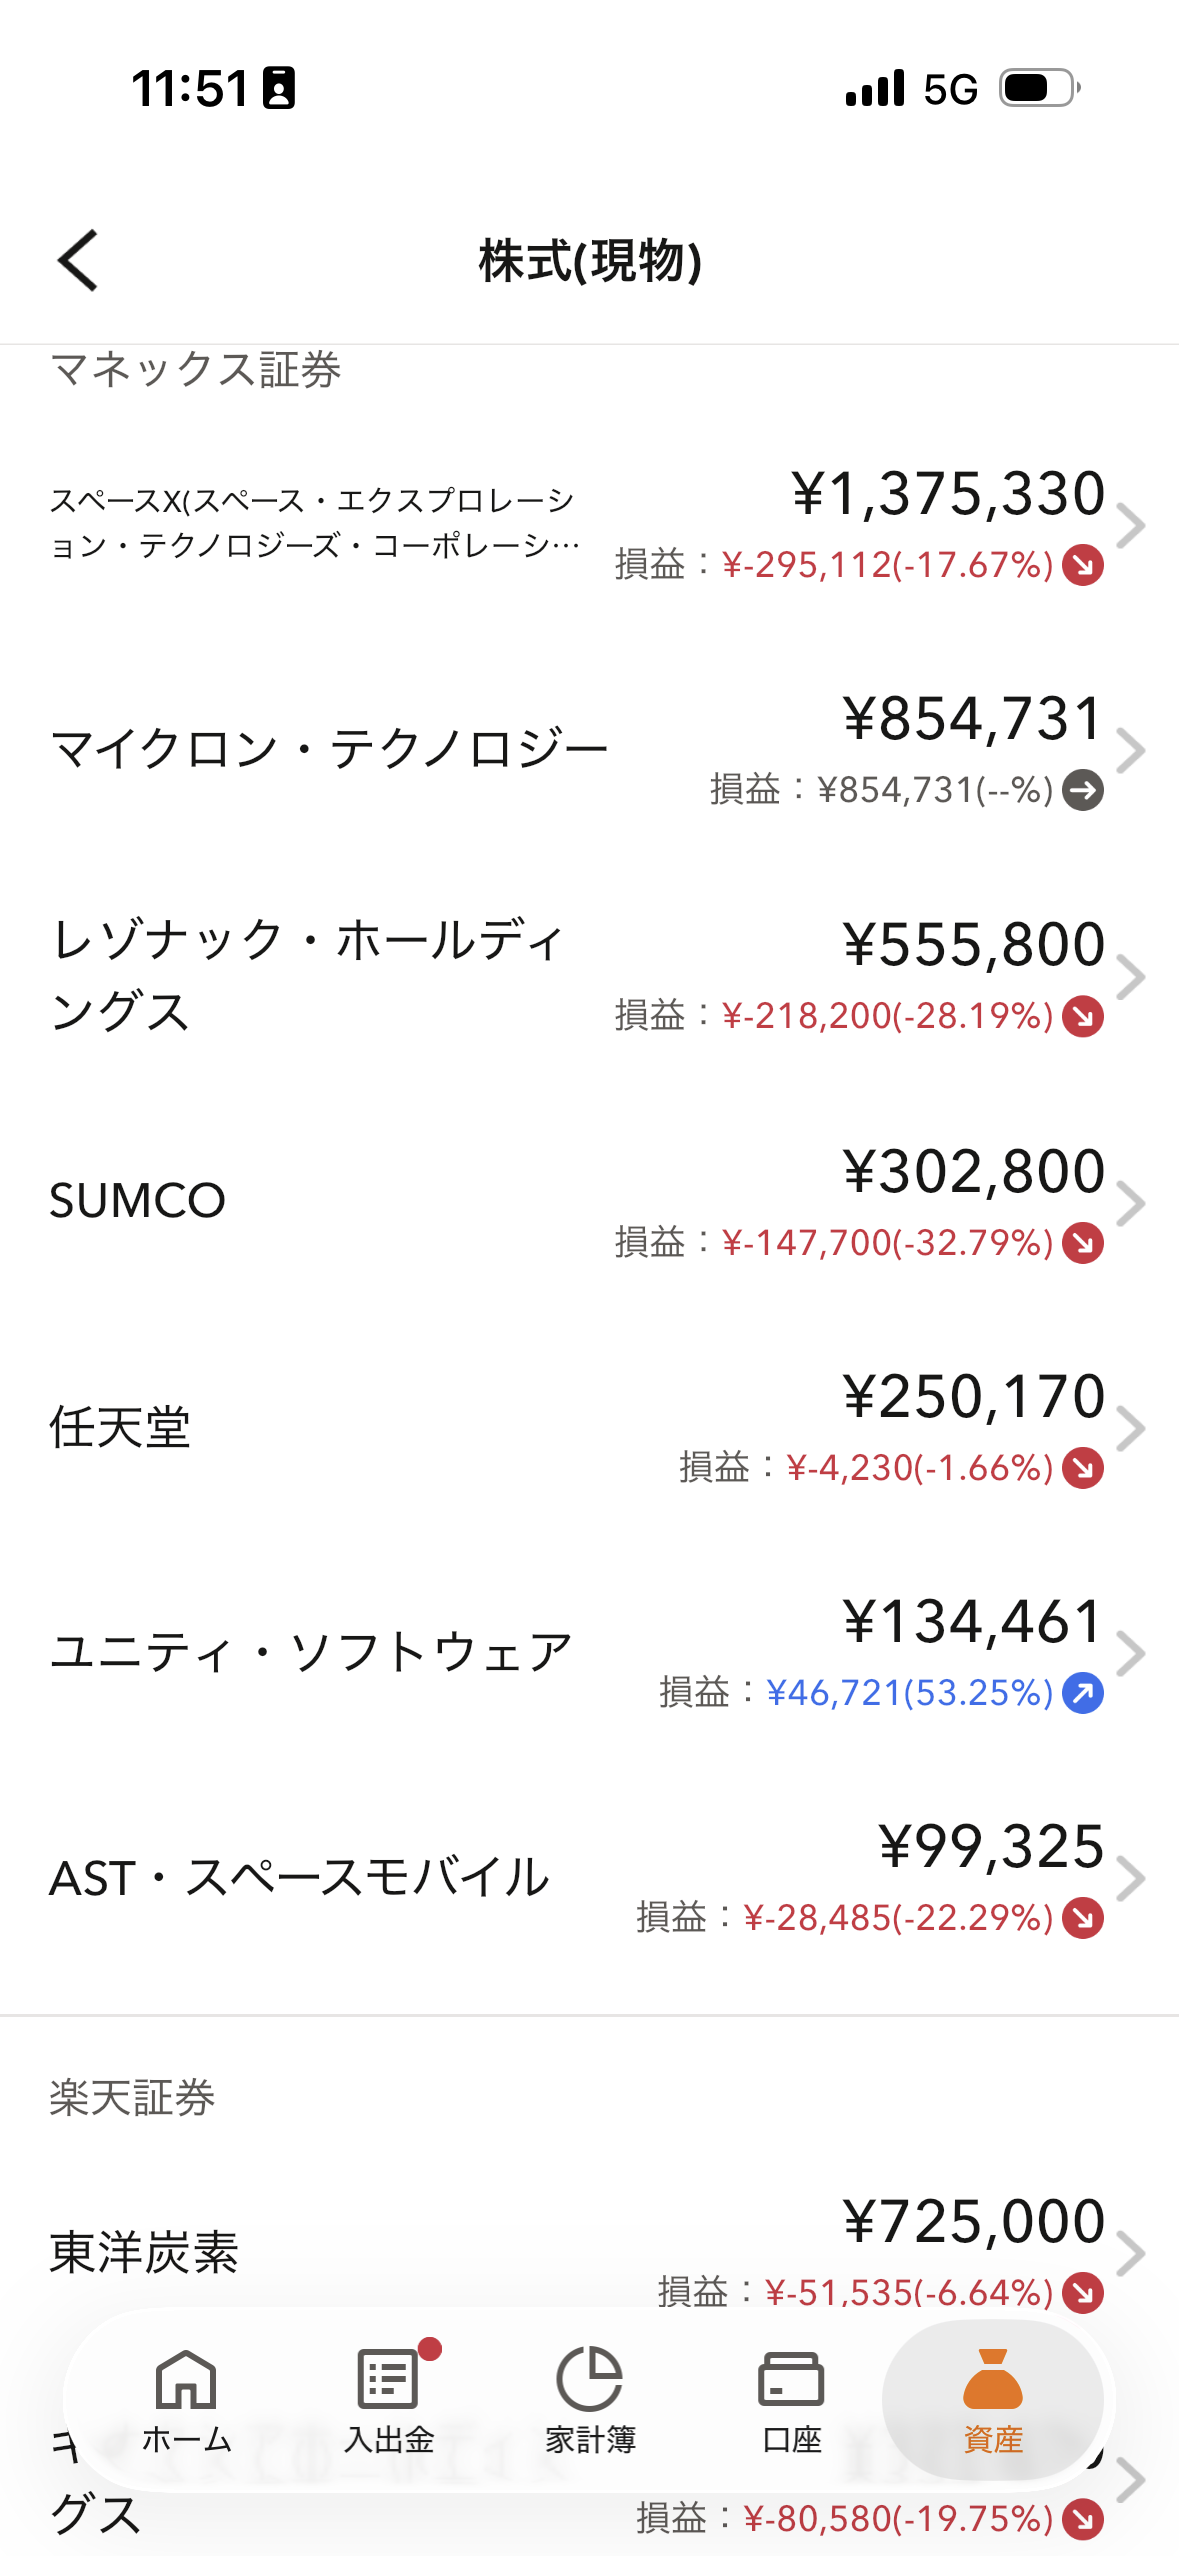This screenshot has width=1179, height=2556.
Task: Expand スペースX row chevron
Action: pos(1131,526)
